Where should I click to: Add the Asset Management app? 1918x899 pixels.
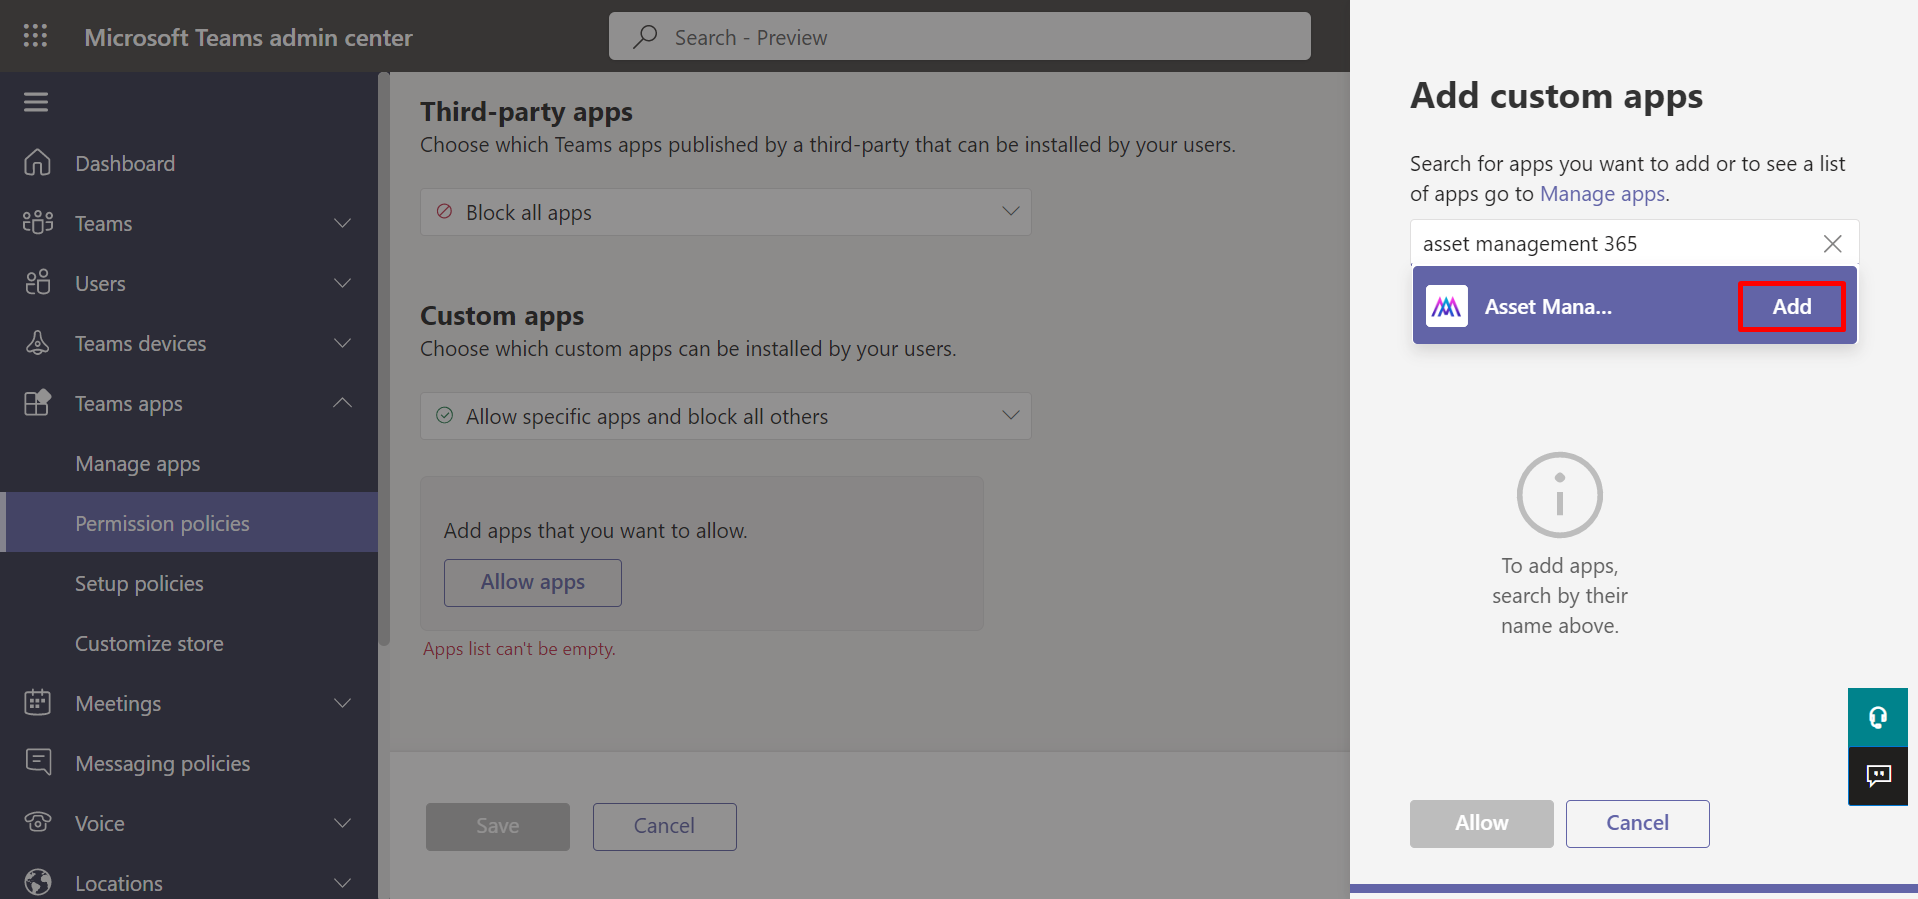pos(1791,306)
